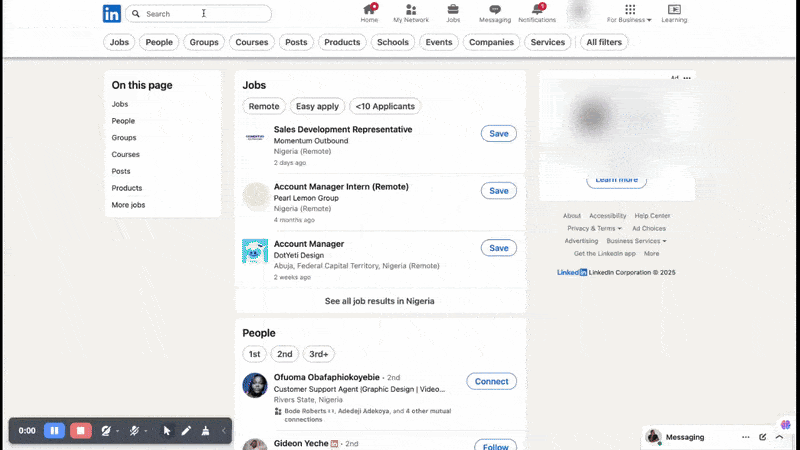
Task: Jump to Courses in On this page
Action: 126,155
